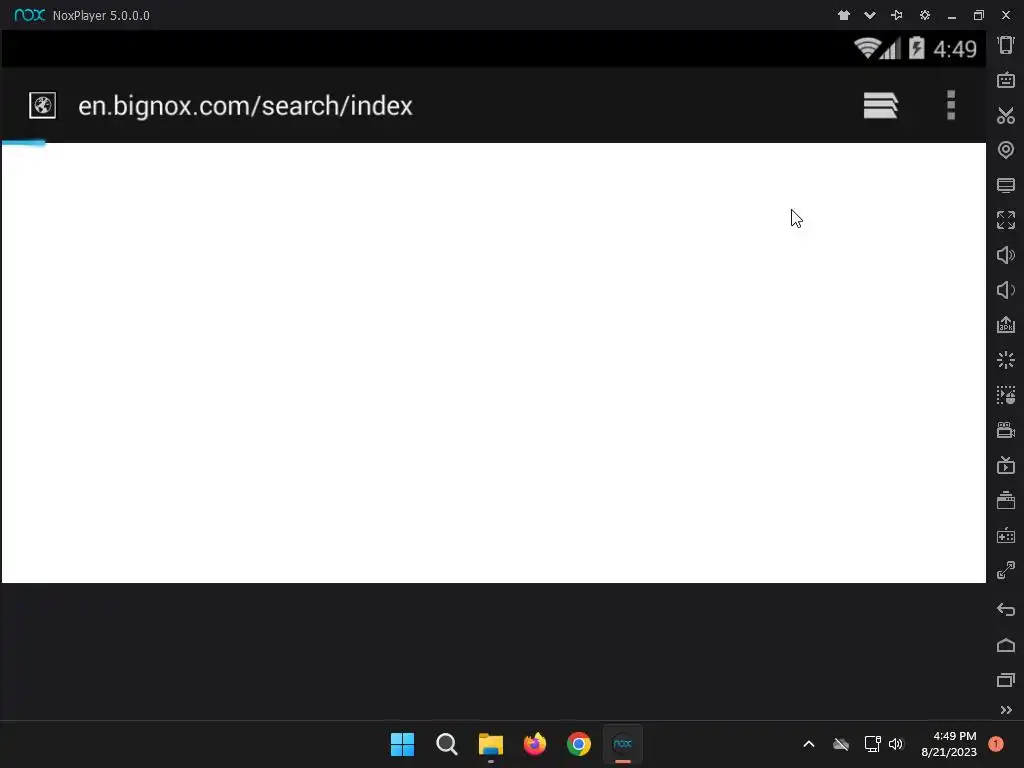Start the video recorder camera icon
The image size is (1024, 768).
pos(1006,430)
